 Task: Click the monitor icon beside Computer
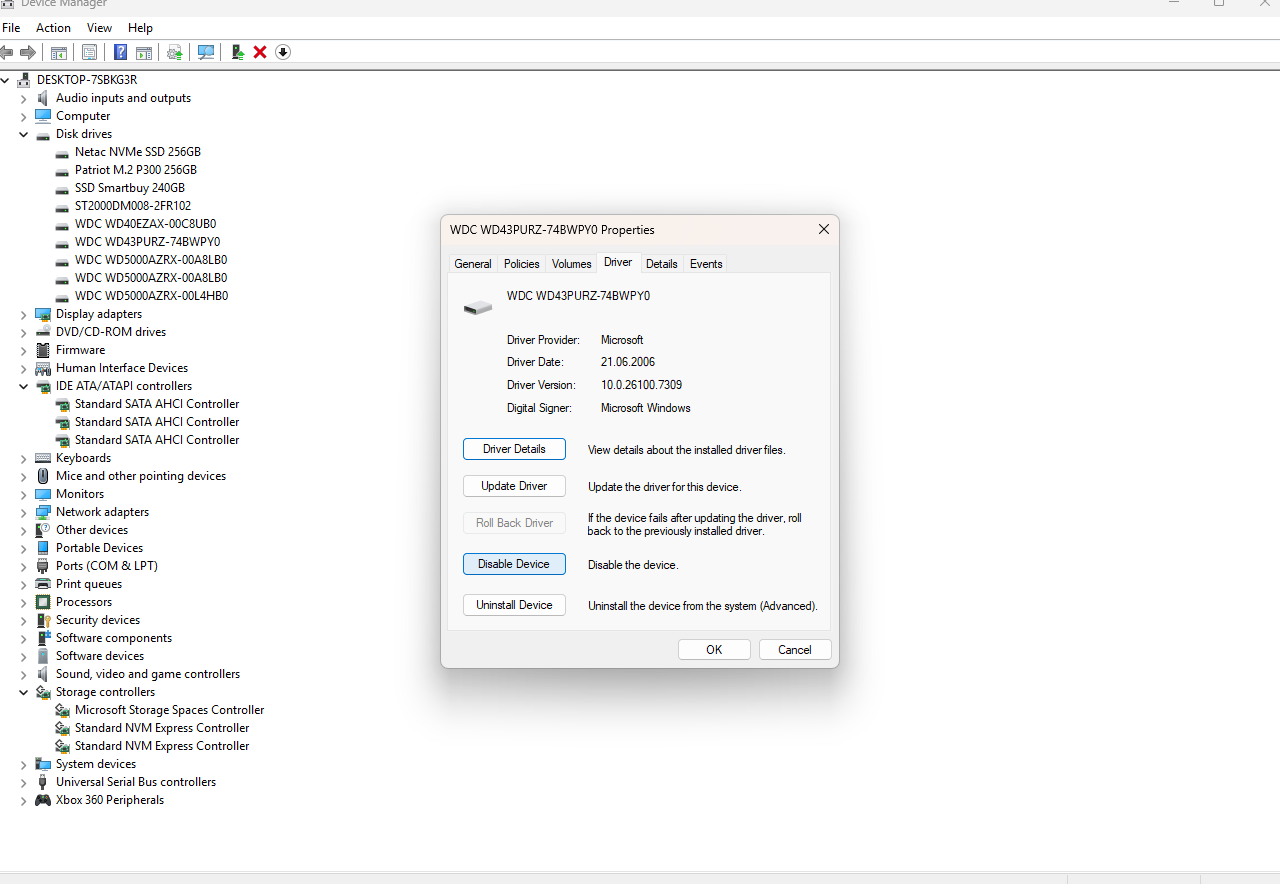coord(43,116)
